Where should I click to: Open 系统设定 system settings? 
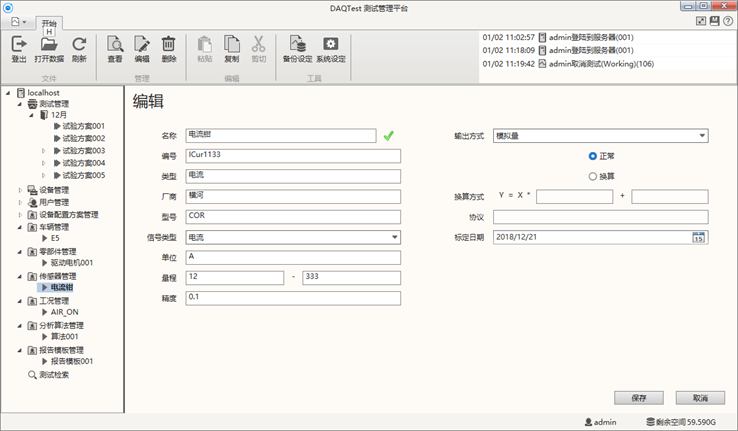pos(331,45)
